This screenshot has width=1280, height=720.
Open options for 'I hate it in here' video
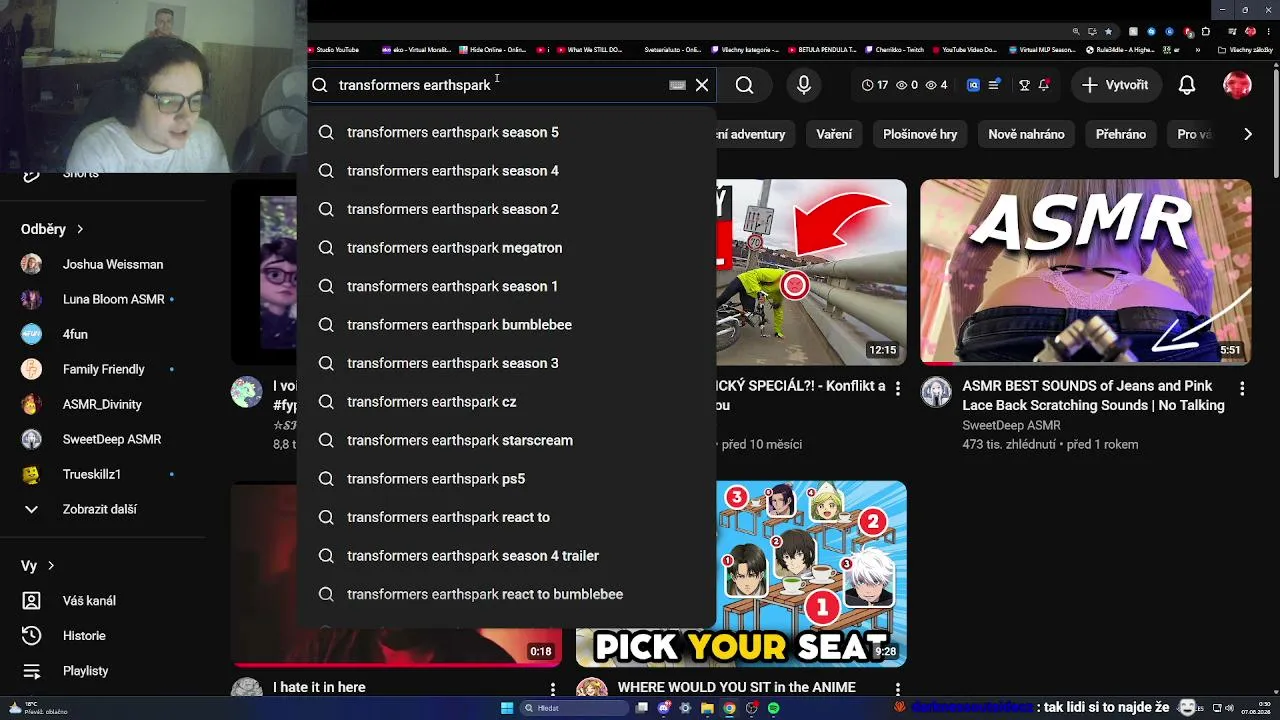(552, 689)
